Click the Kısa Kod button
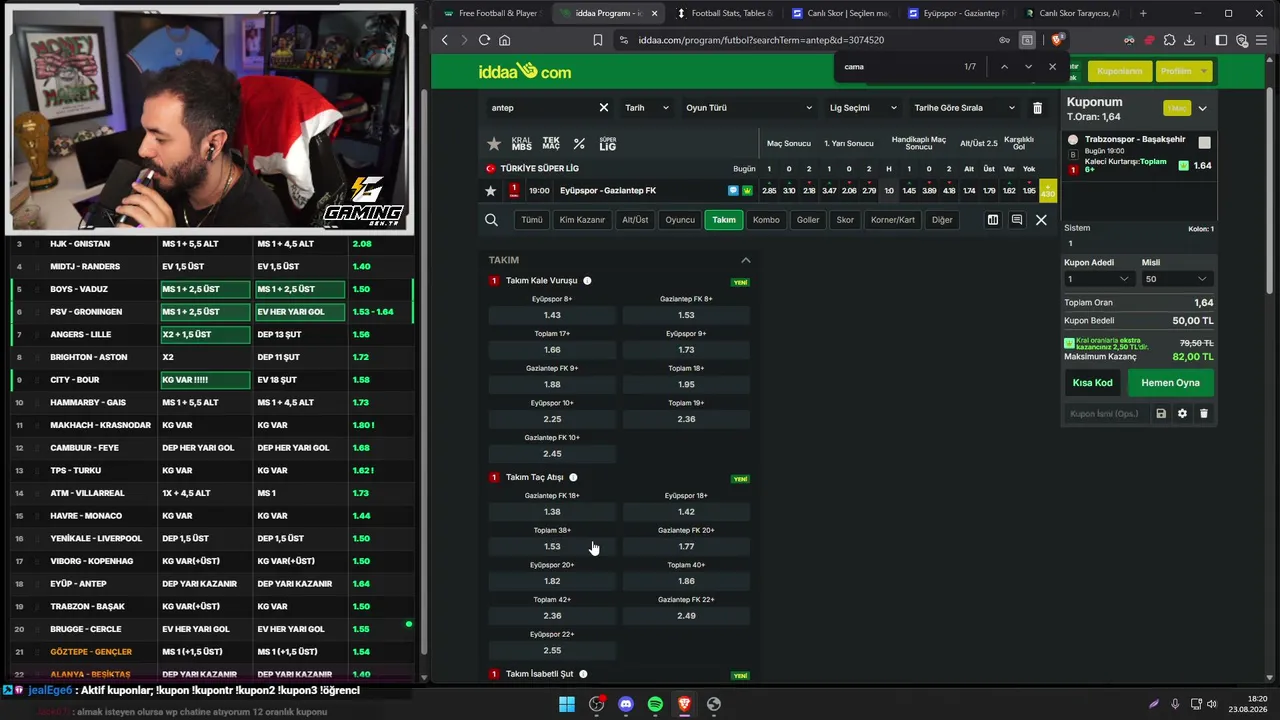Image resolution: width=1280 pixels, height=720 pixels. [1092, 383]
